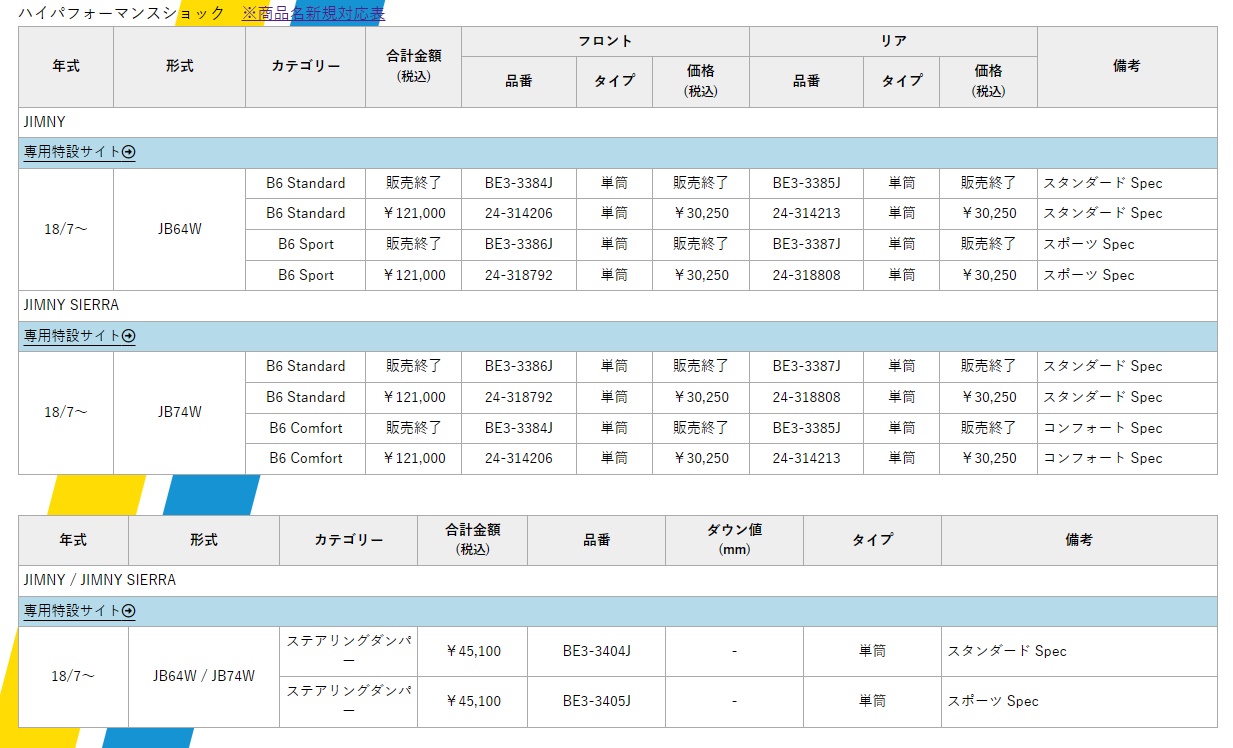1233x748 pixels.
Task: Click the B6 Comfort category beside 24-314206
Action: [x=306, y=458]
